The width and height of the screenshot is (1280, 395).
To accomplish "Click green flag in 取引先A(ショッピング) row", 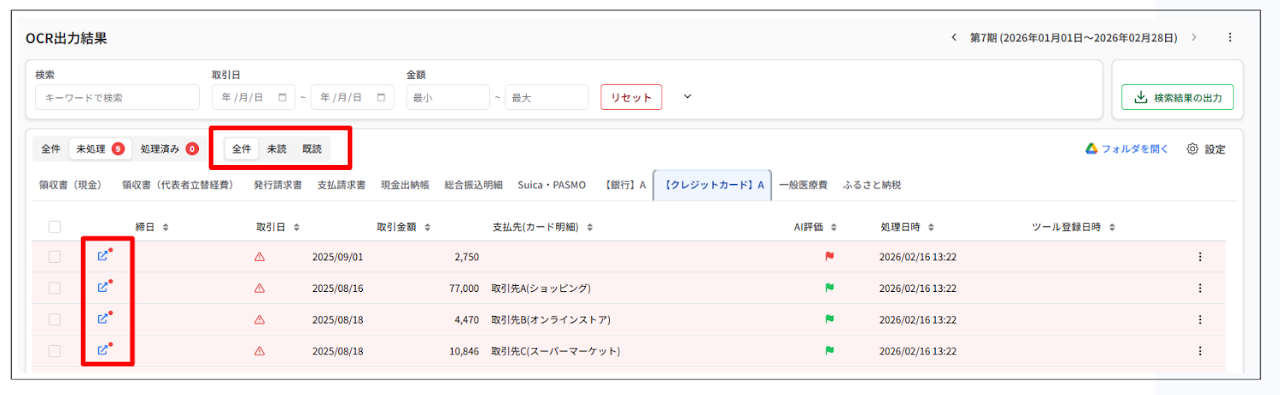I will (x=829, y=288).
